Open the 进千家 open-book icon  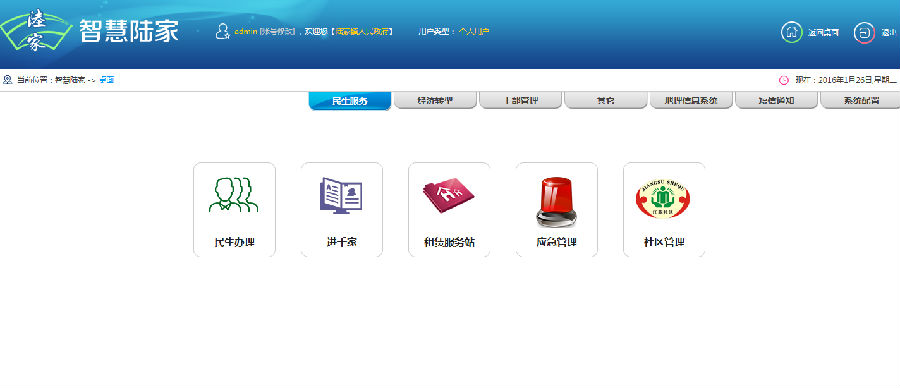tap(341, 195)
